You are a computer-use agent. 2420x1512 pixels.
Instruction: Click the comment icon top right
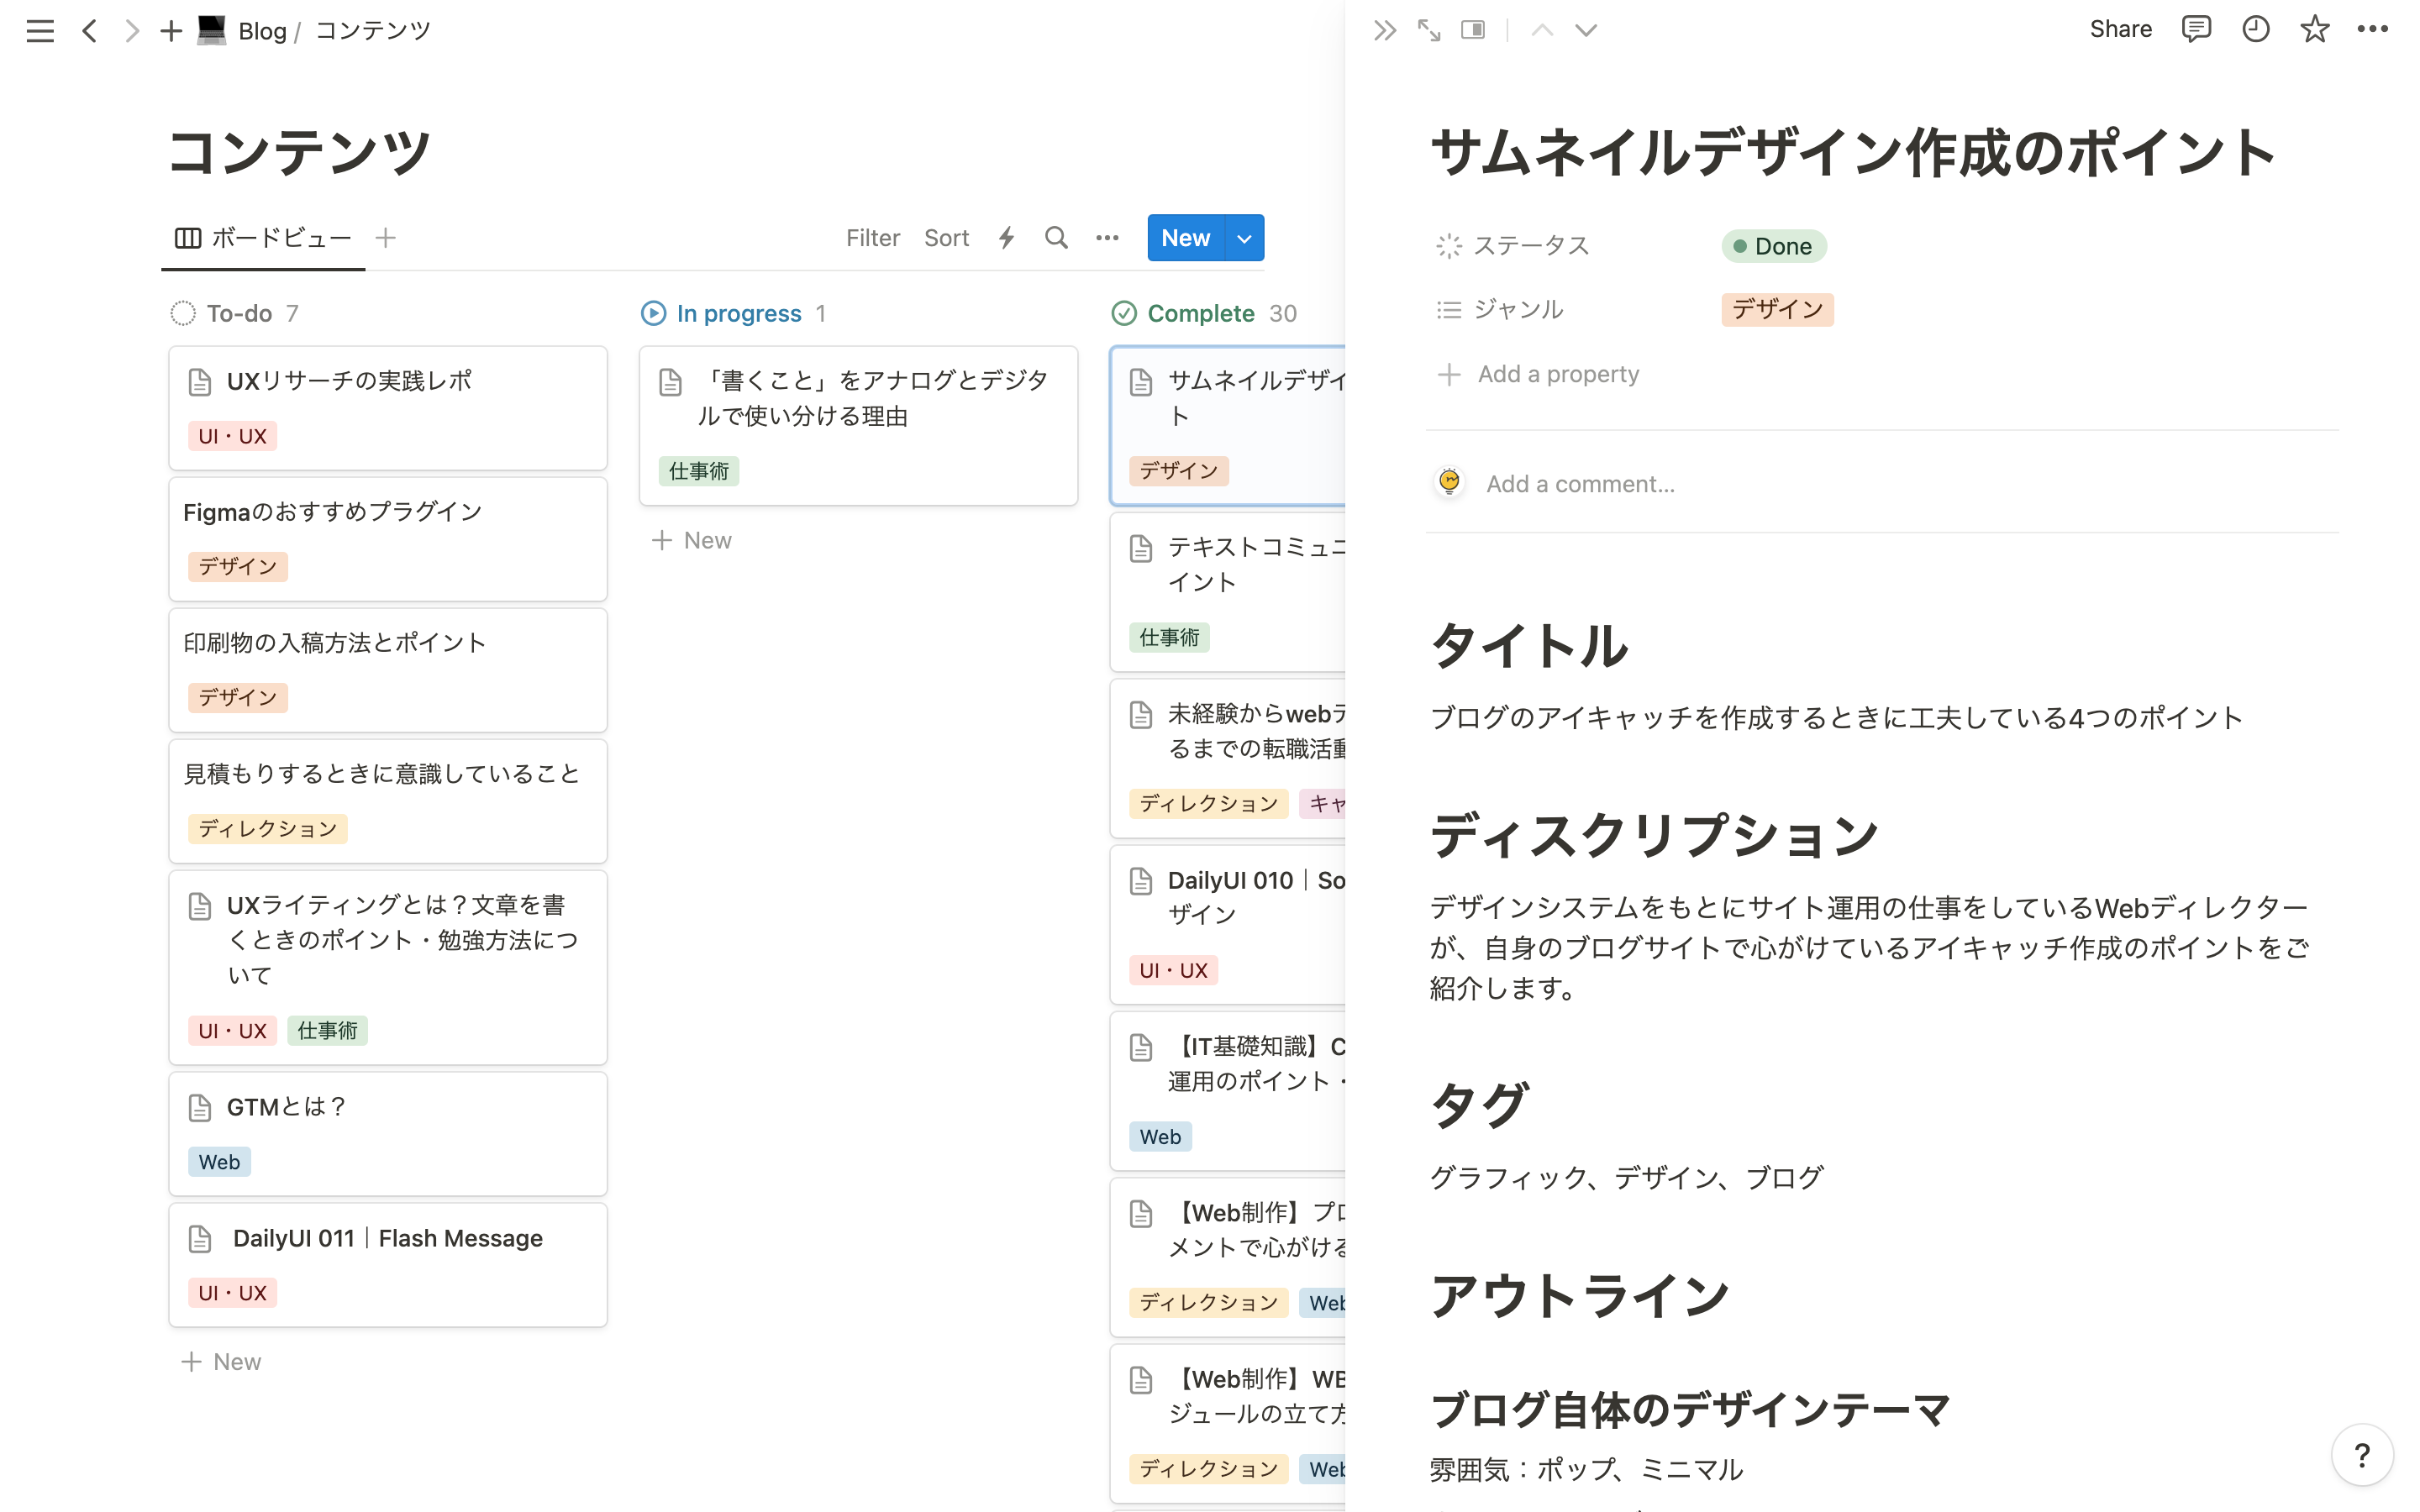(x=2197, y=29)
